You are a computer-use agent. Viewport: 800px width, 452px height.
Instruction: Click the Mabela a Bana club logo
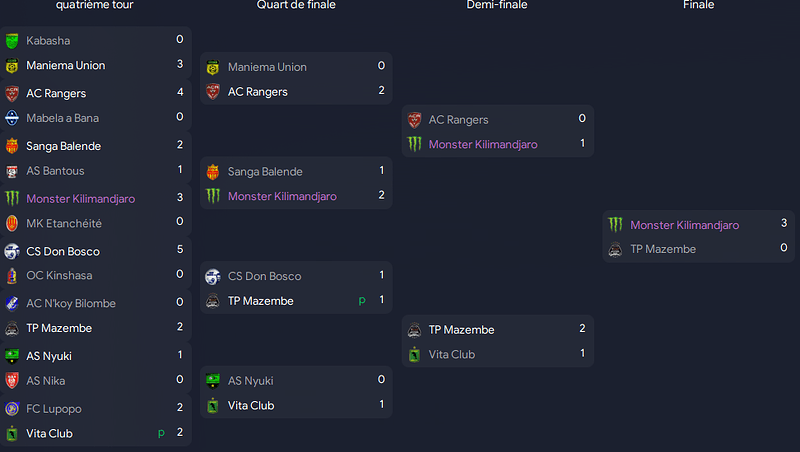click(x=12, y=118)
